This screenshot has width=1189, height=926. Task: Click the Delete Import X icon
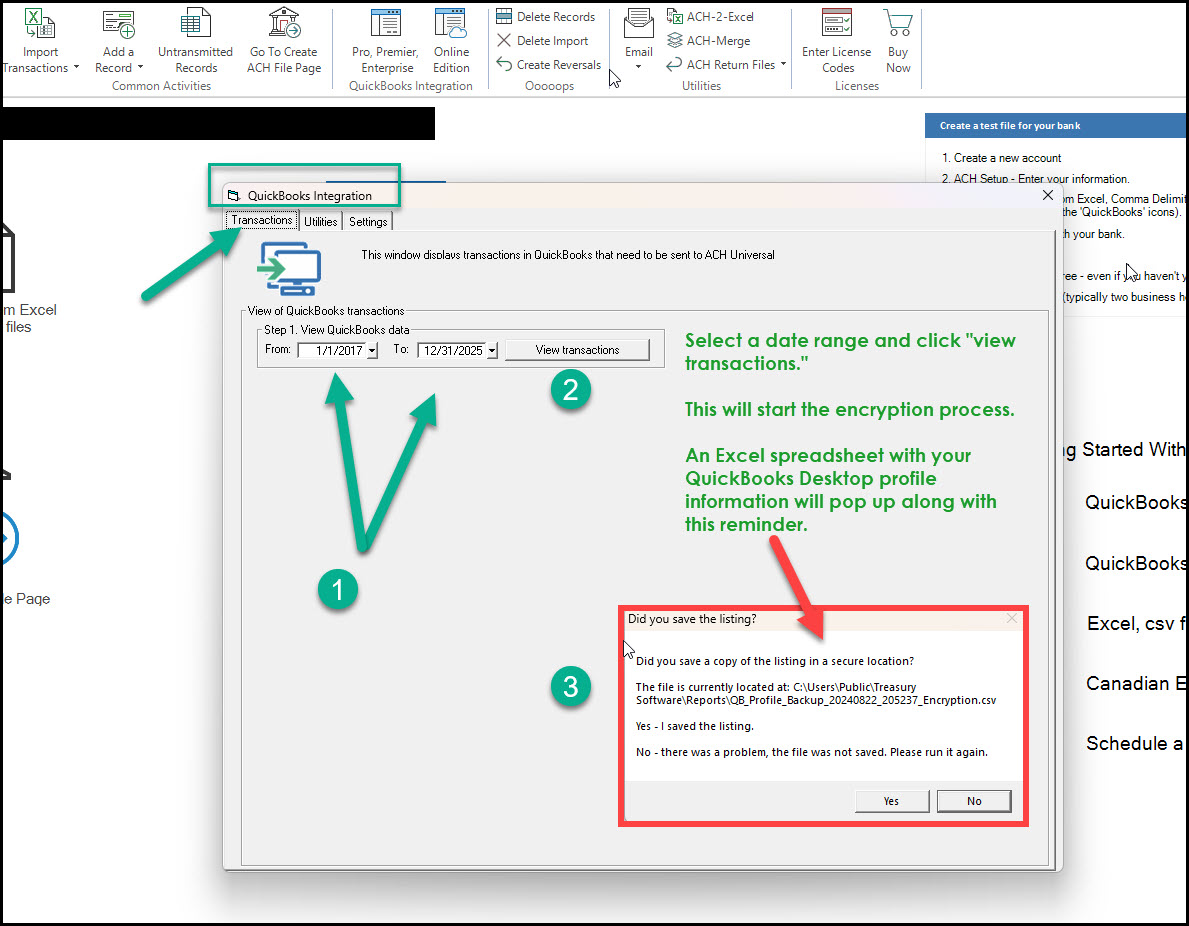click(x=504, y=40)
